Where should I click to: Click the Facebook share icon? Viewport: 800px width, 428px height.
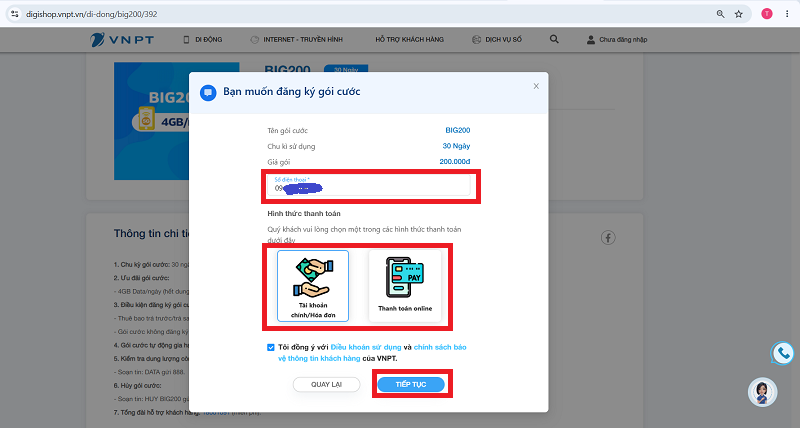pyautogui.click(x=608, y=237)
